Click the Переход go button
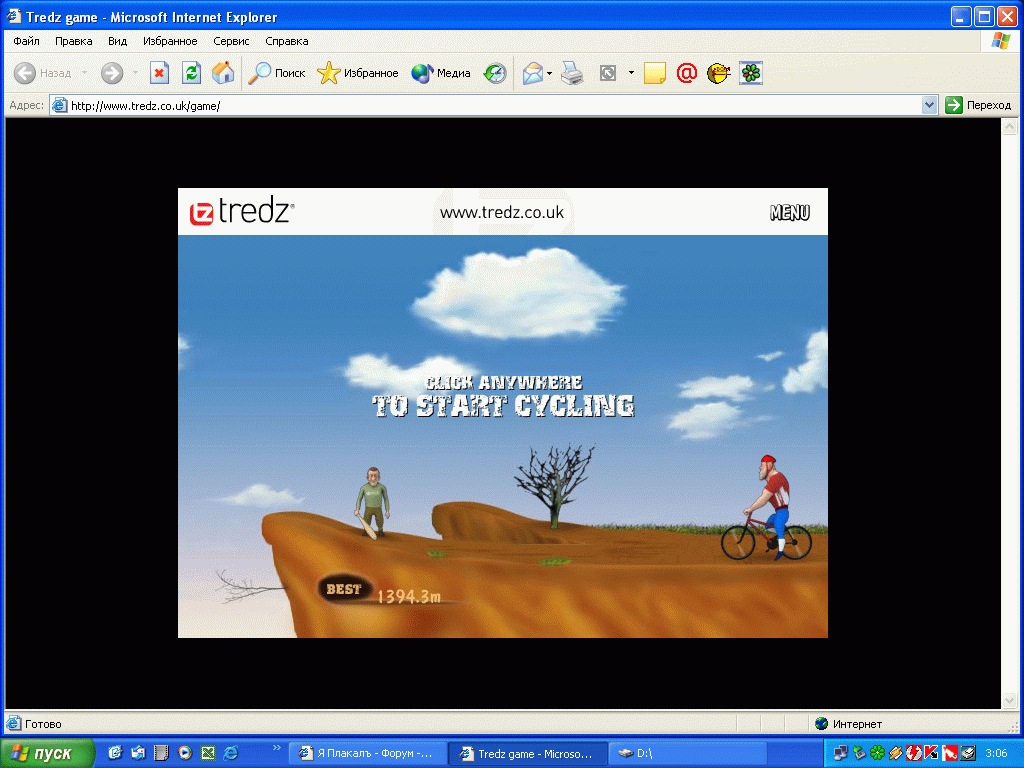The image size is (1024, 768). [x=978, y=105]
